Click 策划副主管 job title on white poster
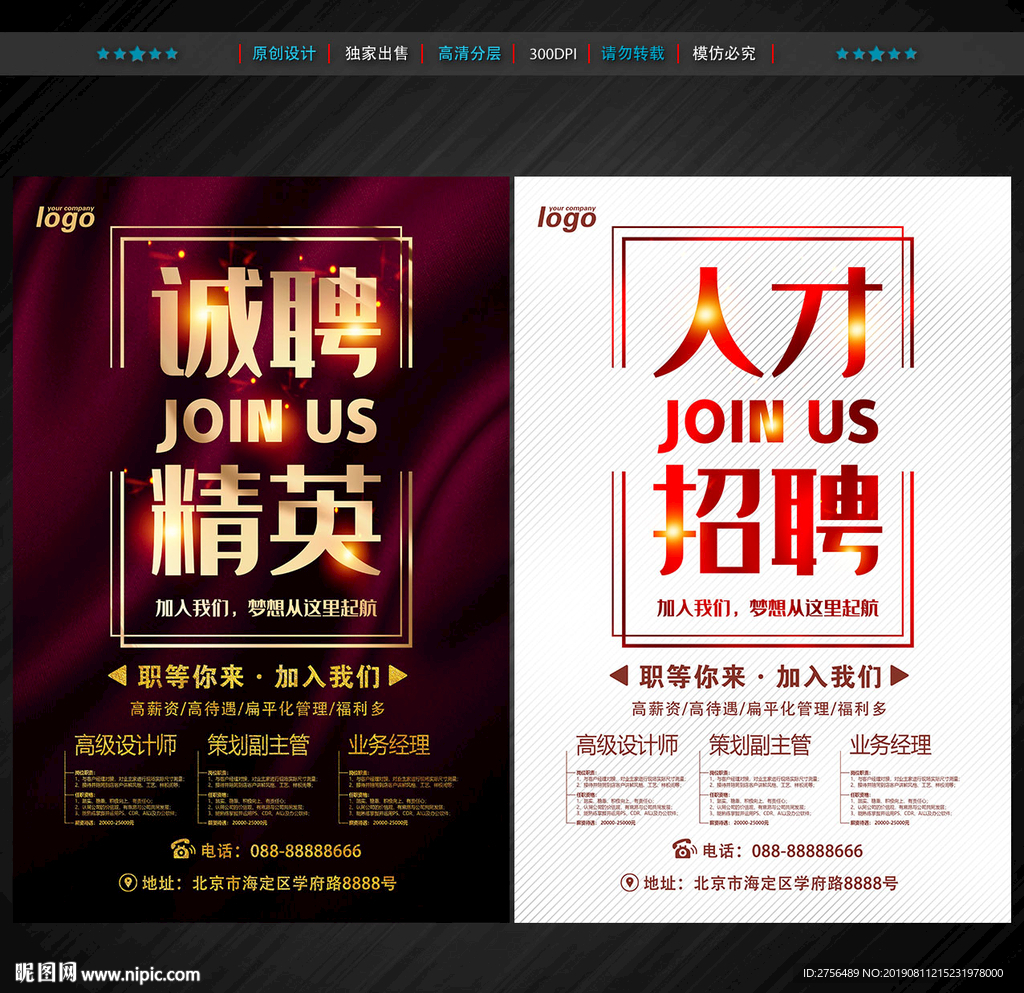Screen dimensions: 1024x993 760,745
